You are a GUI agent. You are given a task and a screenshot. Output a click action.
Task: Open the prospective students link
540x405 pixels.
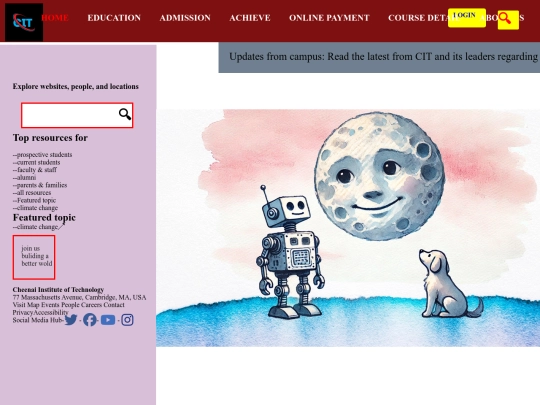pos(43,155)
